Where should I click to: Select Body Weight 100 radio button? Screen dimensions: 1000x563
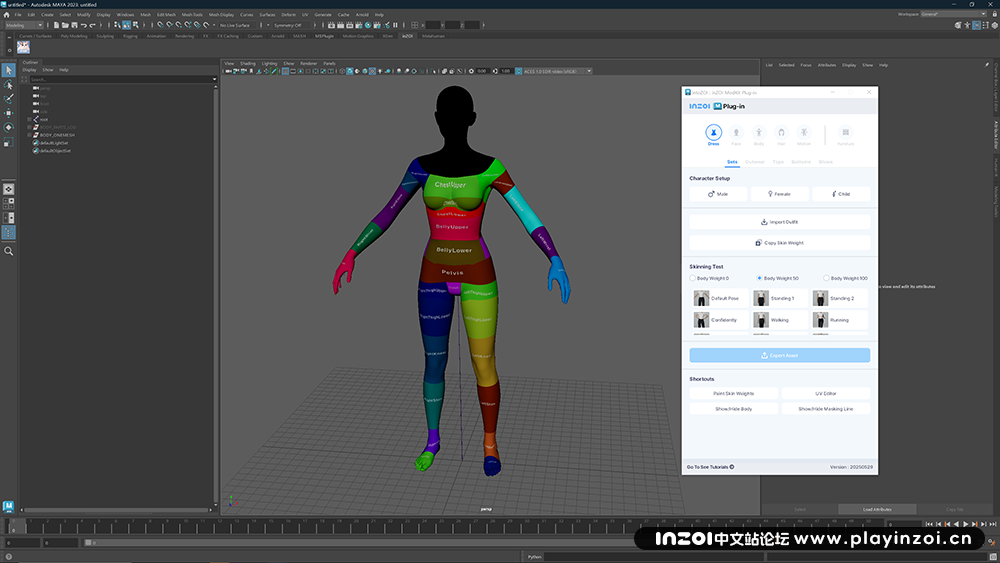[x=826, y=278]
